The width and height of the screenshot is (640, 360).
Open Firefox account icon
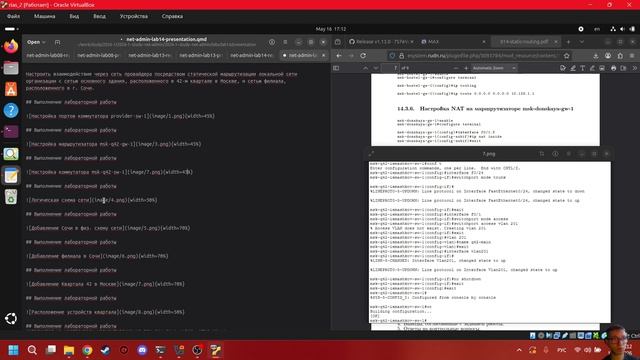608,56
